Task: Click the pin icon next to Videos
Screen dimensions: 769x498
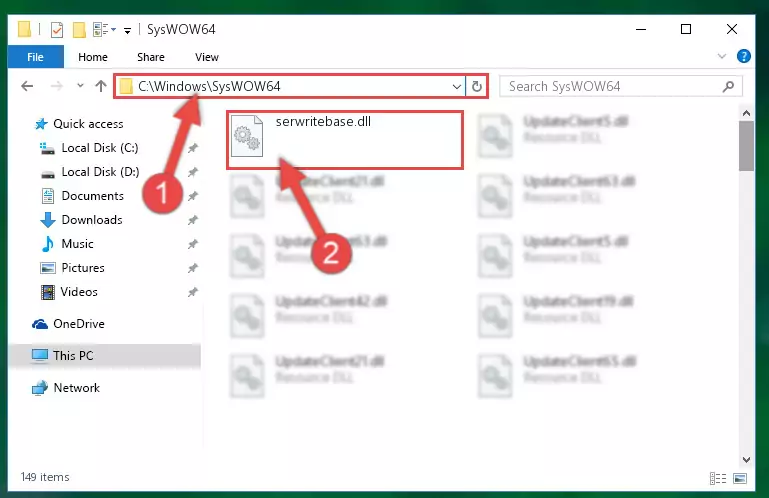Action: [193, 292]
